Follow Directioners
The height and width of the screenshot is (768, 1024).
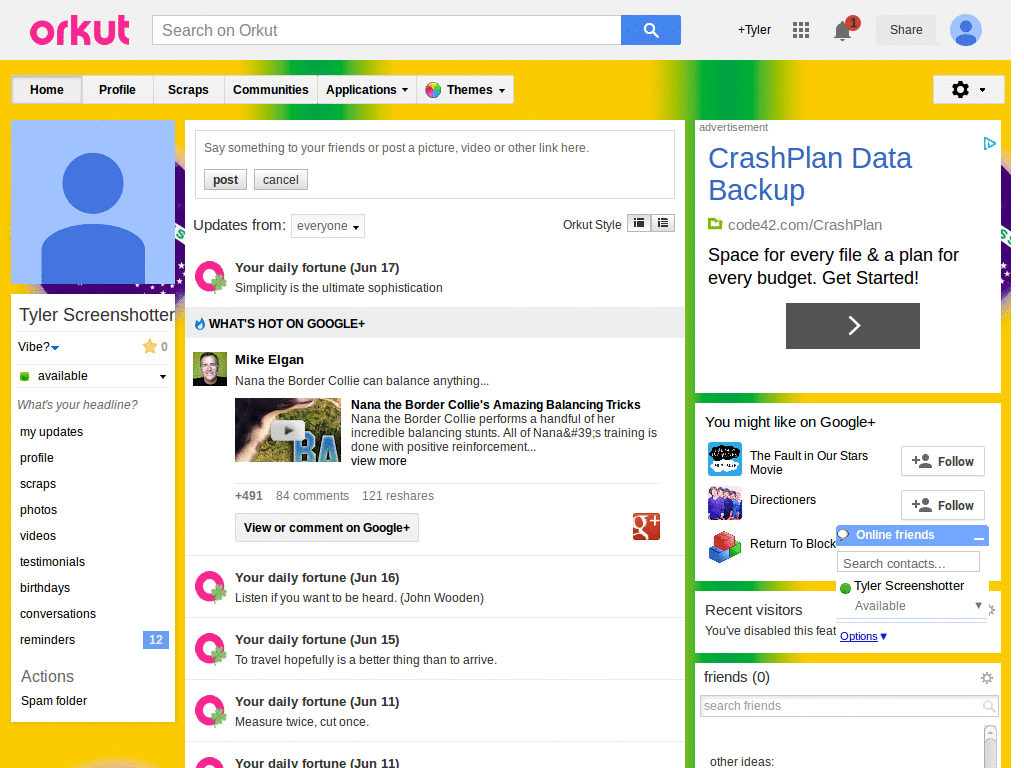pyautogui.click(x=942, y=505)
